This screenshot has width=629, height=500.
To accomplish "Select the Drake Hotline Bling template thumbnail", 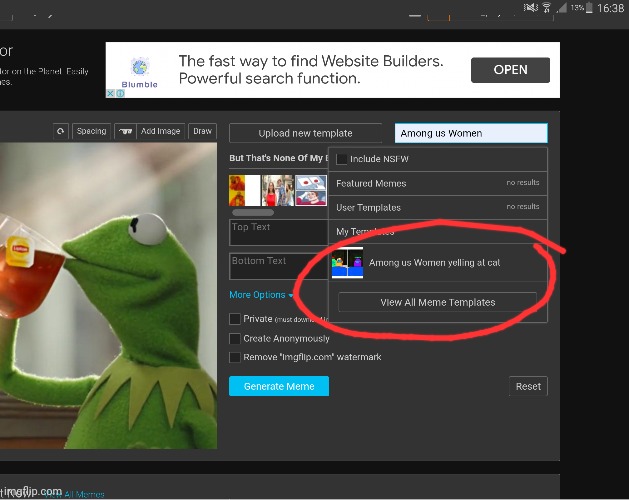I will 244,191.
